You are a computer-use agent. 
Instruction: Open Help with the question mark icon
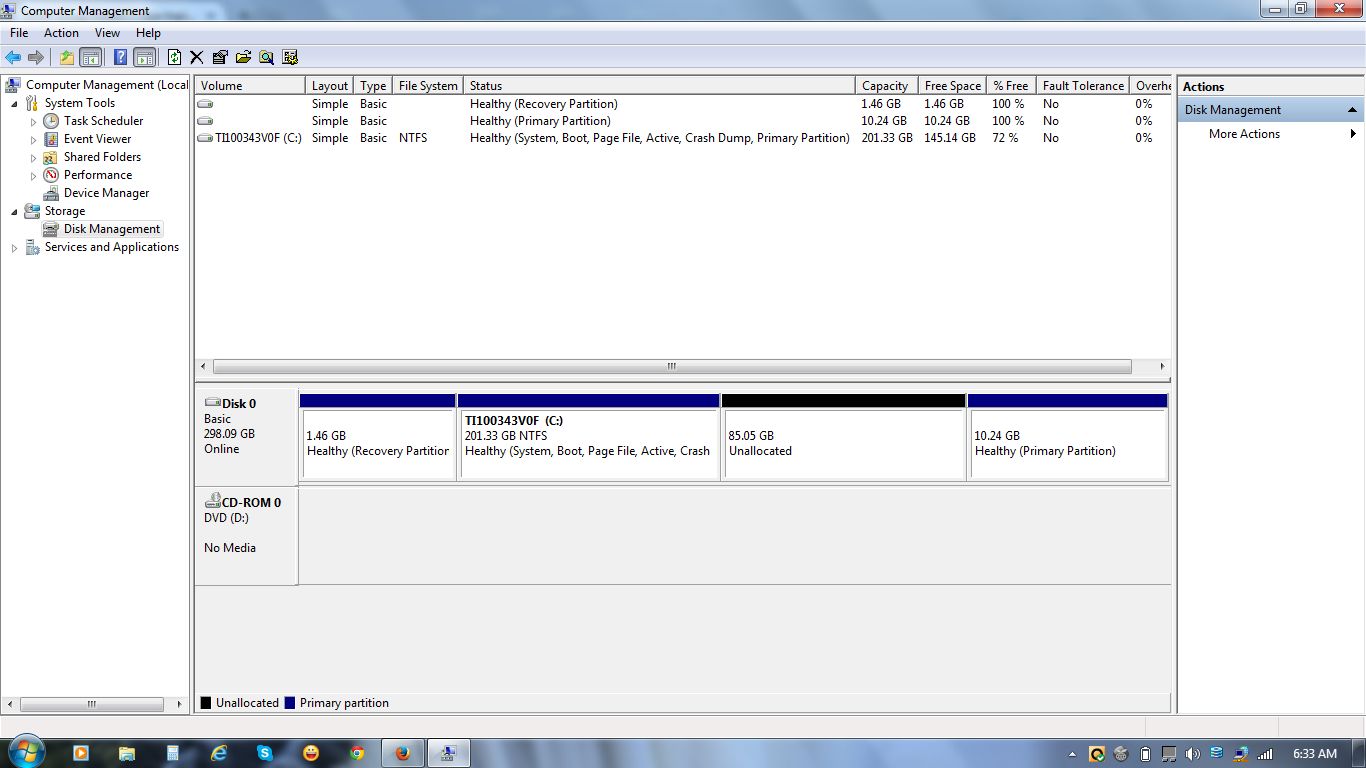click(x=120, y=58)
